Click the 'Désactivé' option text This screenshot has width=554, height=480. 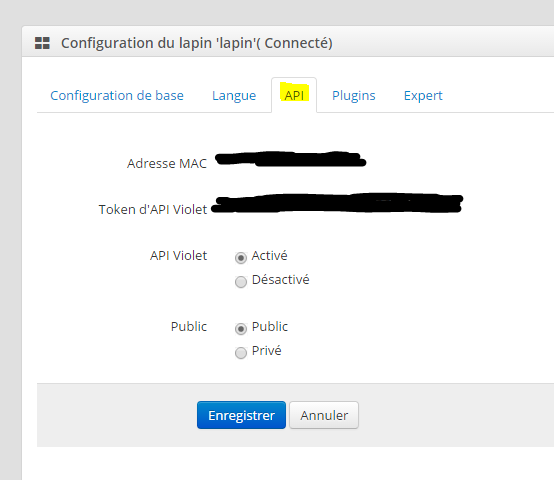[x=281, y=280]
